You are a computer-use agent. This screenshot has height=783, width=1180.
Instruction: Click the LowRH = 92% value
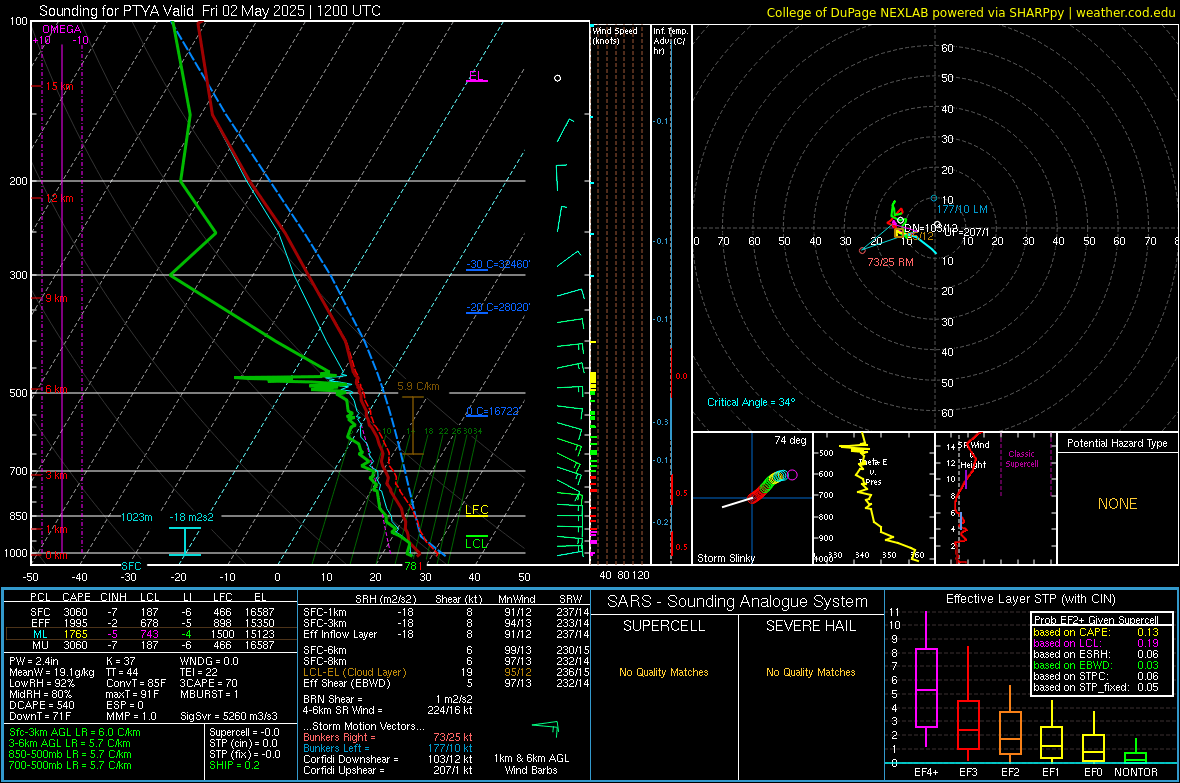(41, 684)
